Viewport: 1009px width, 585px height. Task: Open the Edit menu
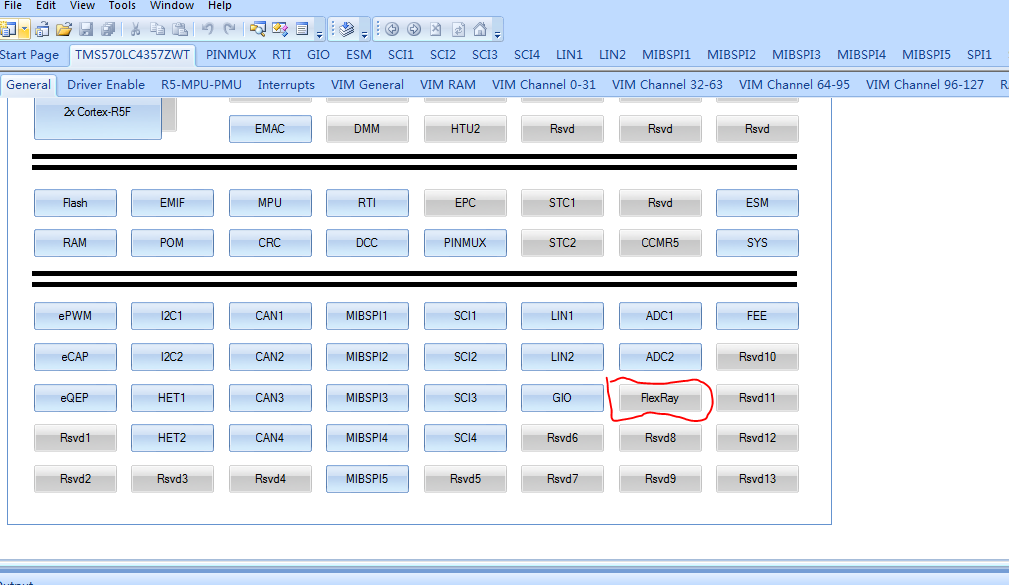[46, 5]
